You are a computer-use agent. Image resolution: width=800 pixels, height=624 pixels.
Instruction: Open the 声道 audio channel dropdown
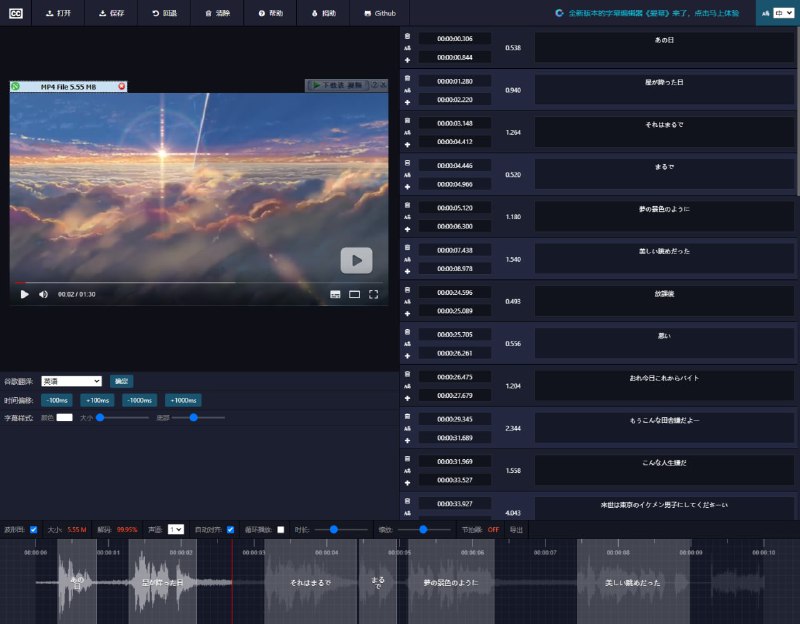click(x=178, y=531)
